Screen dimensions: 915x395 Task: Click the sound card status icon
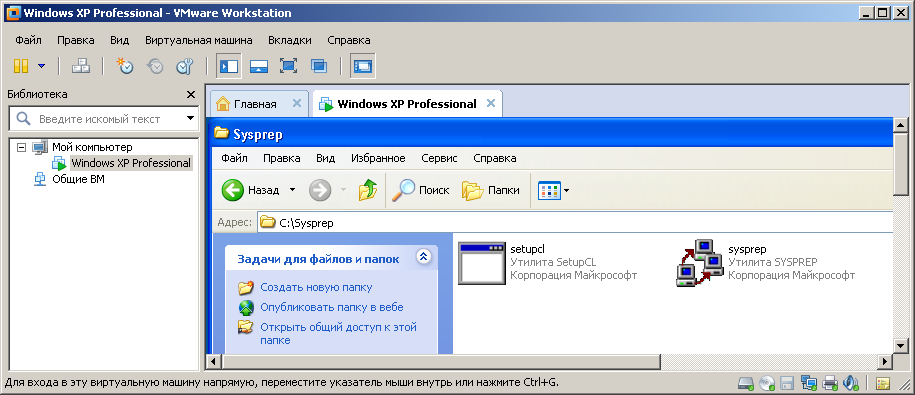tap(851, 383)
